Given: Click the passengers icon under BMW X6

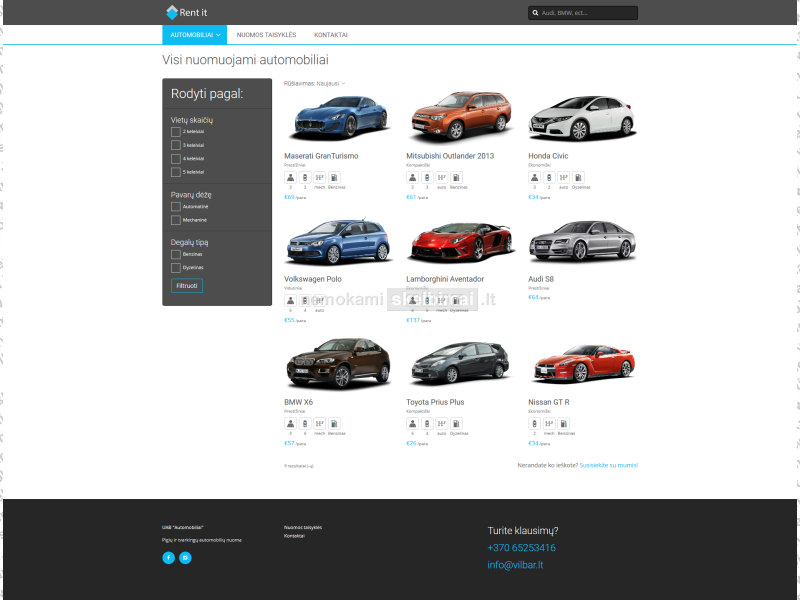Looking at the screenshot, I should point(290,423).
